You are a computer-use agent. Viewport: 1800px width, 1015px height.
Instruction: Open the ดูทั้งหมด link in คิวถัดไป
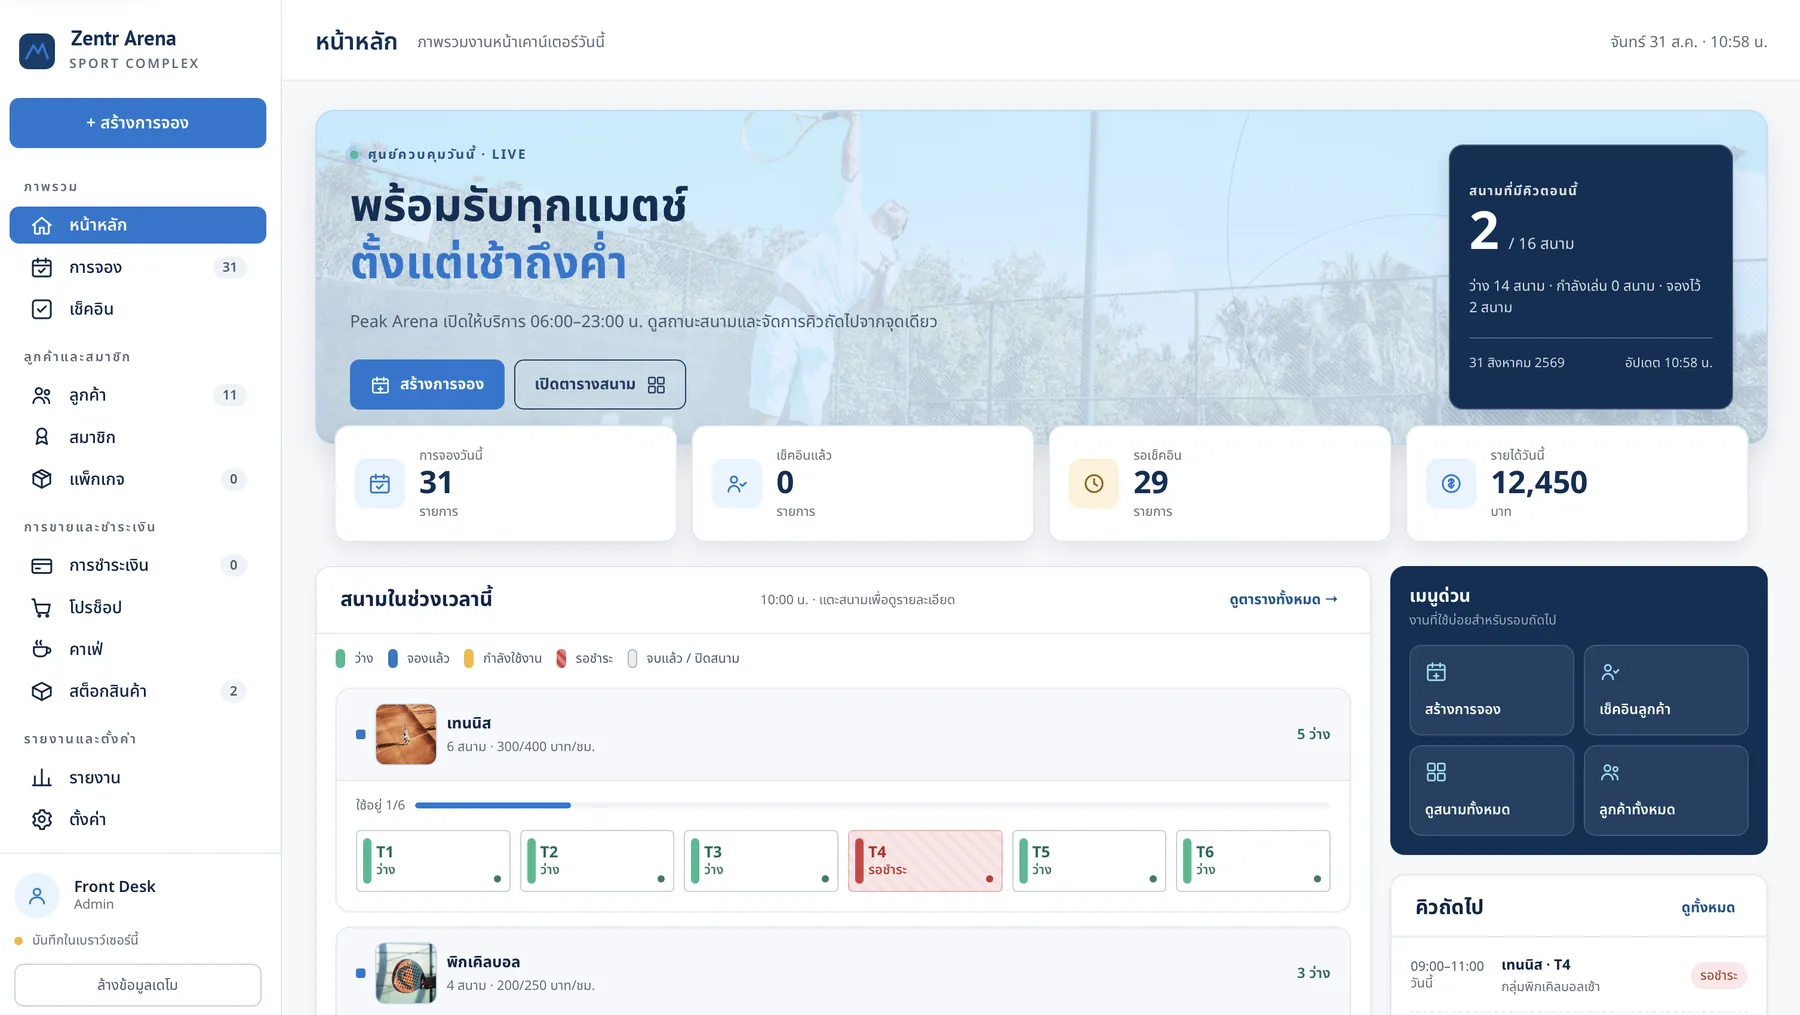[x=1708, y=907]
